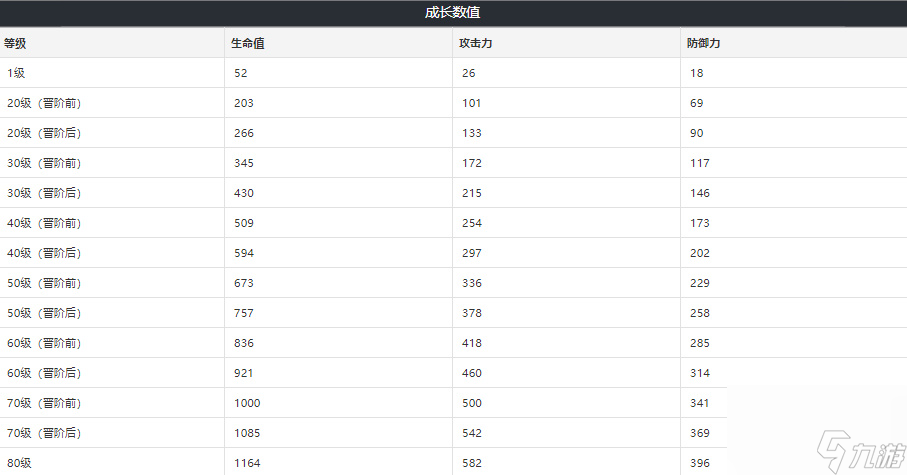This screenshot has width=907, height=475.
Task: Click the 防御力 column header
Action: (703, 43)
